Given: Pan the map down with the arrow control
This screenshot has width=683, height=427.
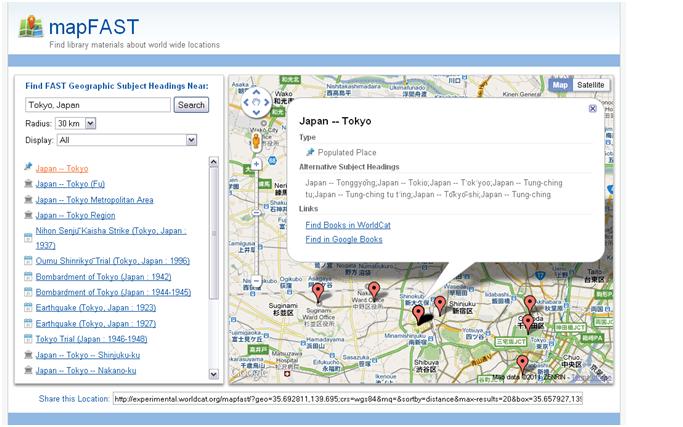Looking at the screenshot, I should click(256, 112).
